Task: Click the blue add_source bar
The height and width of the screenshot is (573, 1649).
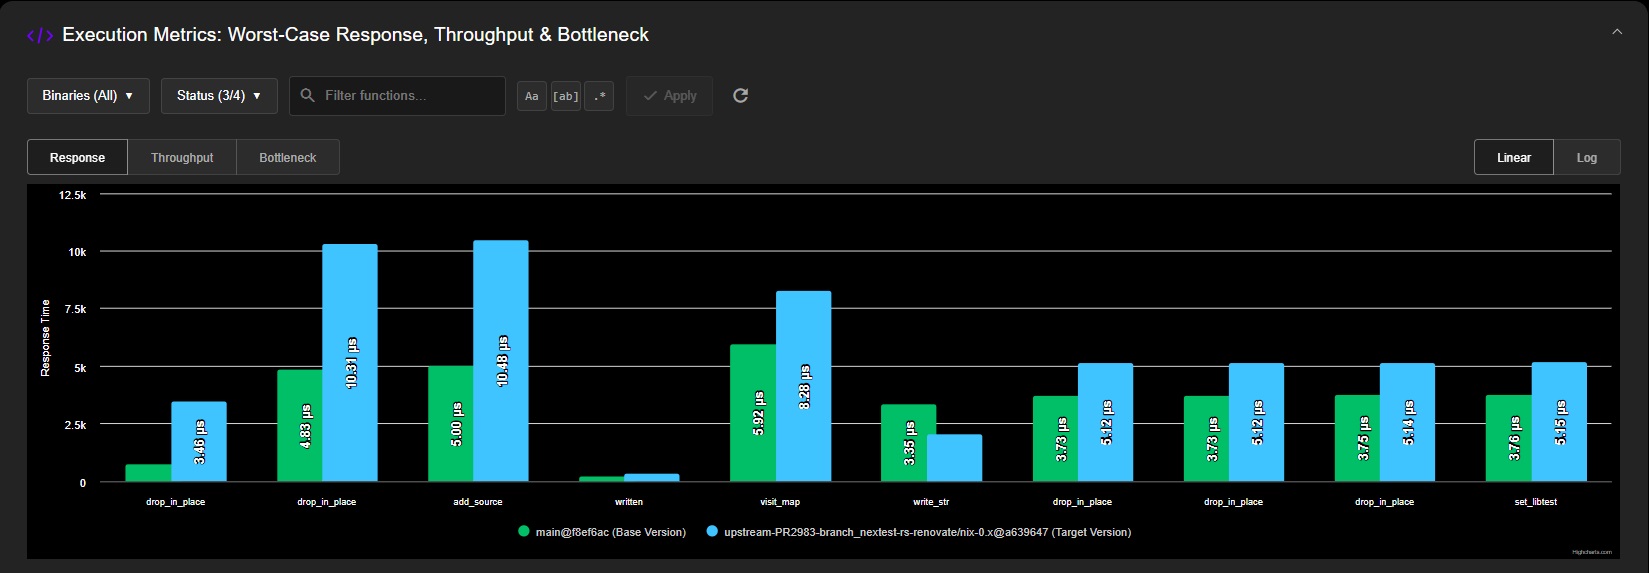Action: pos(500,360)
